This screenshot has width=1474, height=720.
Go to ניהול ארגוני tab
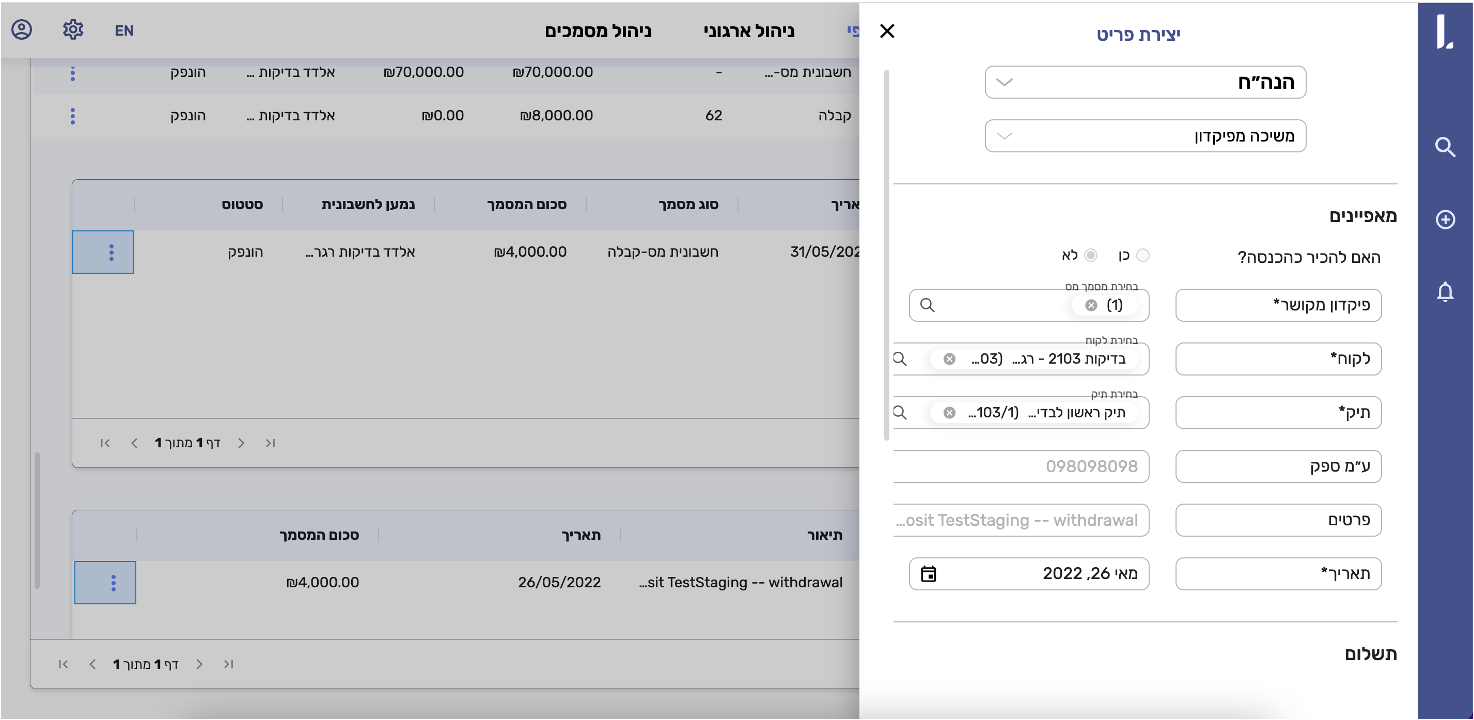[x=749, y=30]
